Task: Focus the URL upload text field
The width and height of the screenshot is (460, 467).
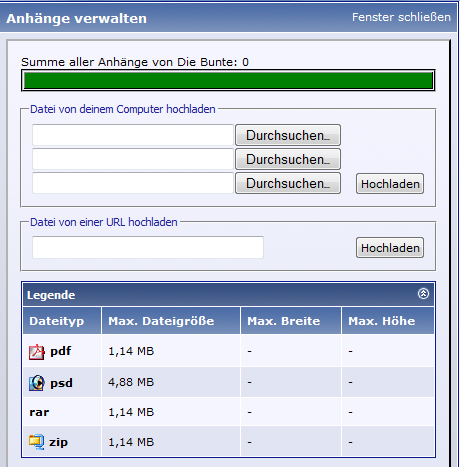Action: coord(148,247)
